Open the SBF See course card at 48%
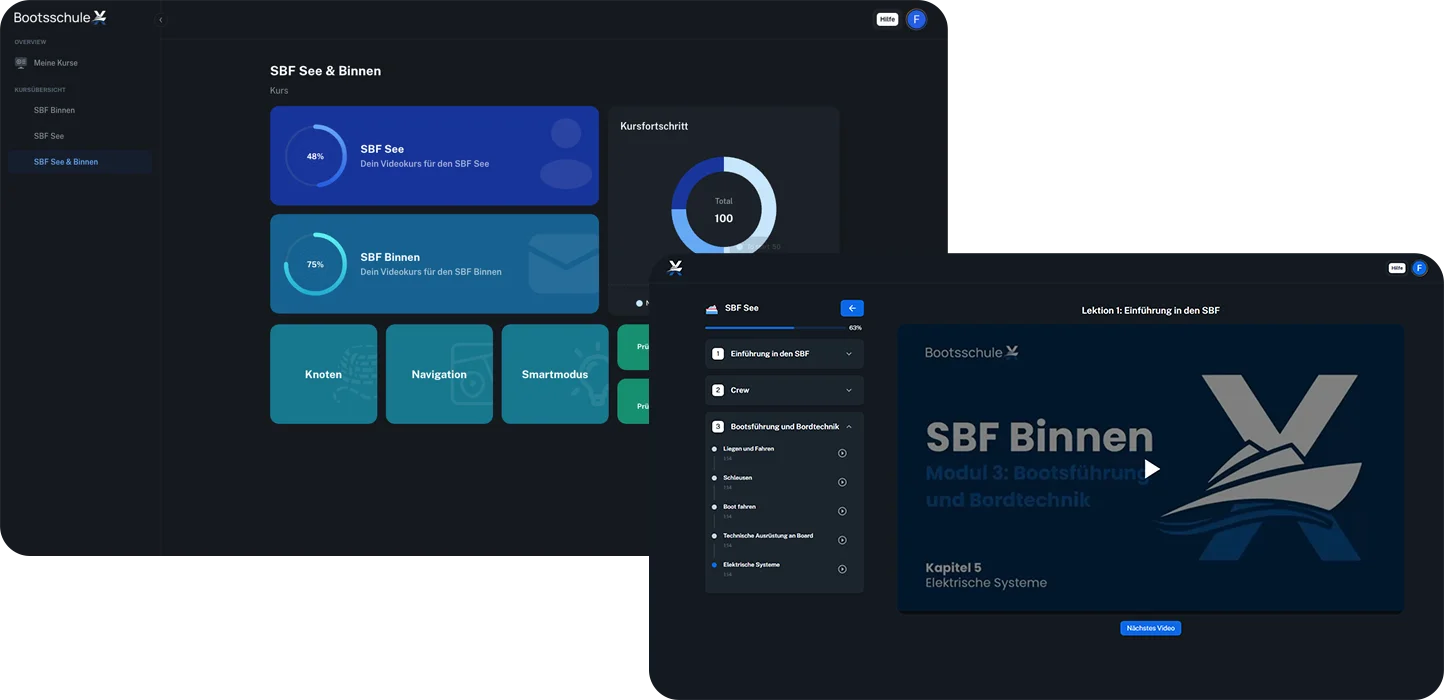 click(434, 156)
